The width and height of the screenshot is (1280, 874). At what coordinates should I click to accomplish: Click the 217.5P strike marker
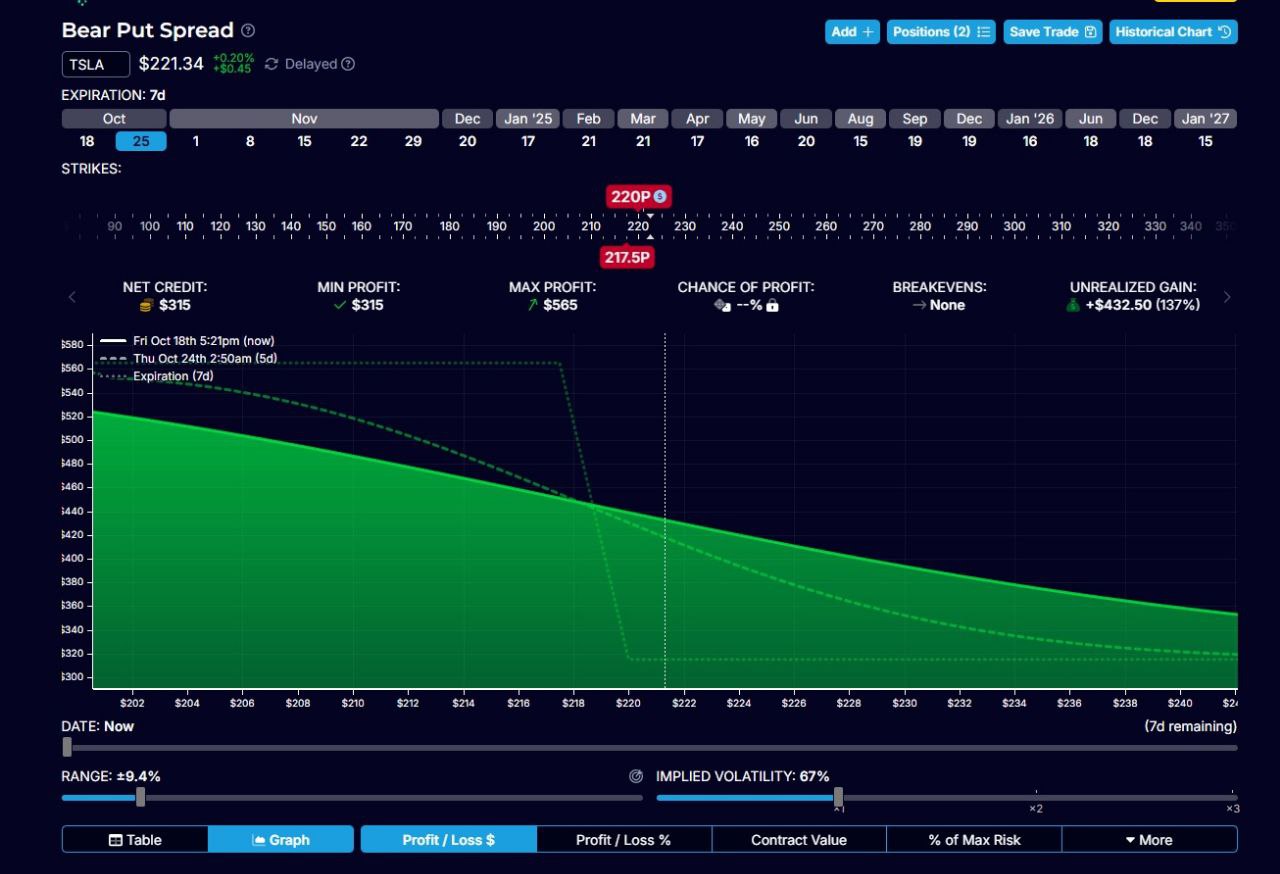coord(628,258)
